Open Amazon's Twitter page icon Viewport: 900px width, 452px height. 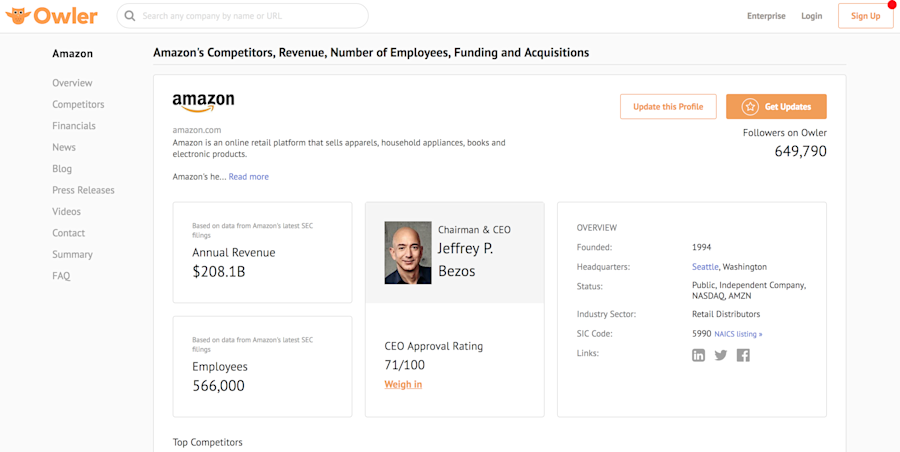pyautogui.click(x=720, y=355)
